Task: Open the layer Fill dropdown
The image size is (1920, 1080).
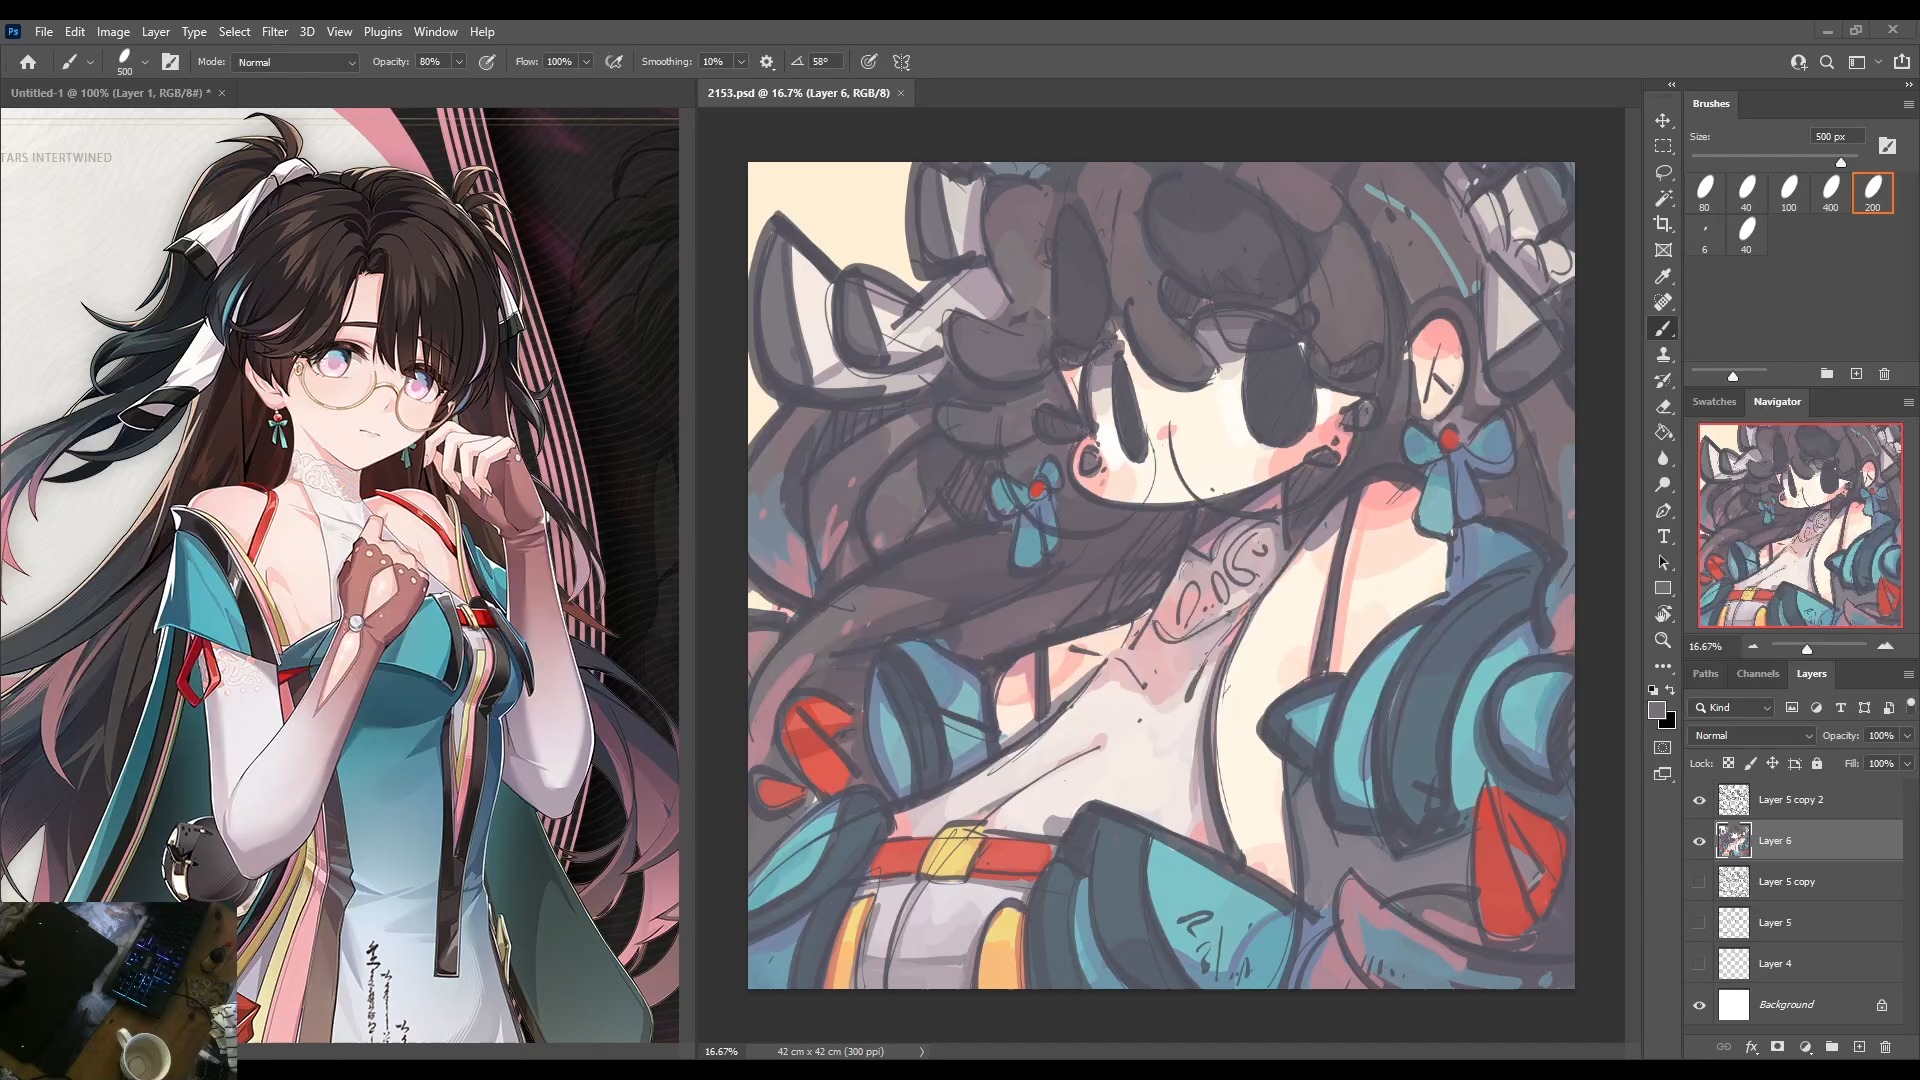Action: coord(1907,764)
